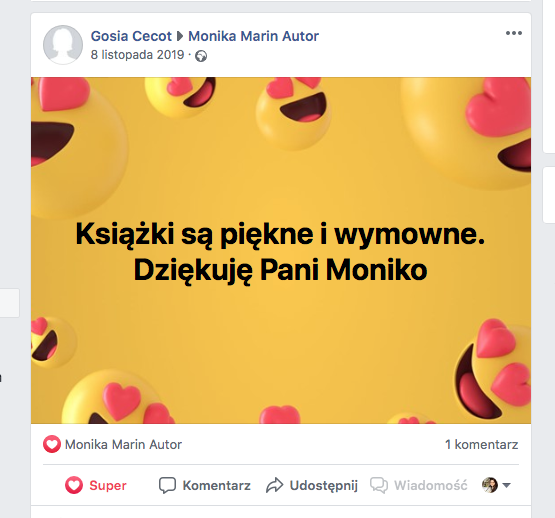Image resolution: width=555 pixels, height=518 pixels.
Task: Click the heart reaction icon beside Monika Marin Autor
Action: coord(52,444)
